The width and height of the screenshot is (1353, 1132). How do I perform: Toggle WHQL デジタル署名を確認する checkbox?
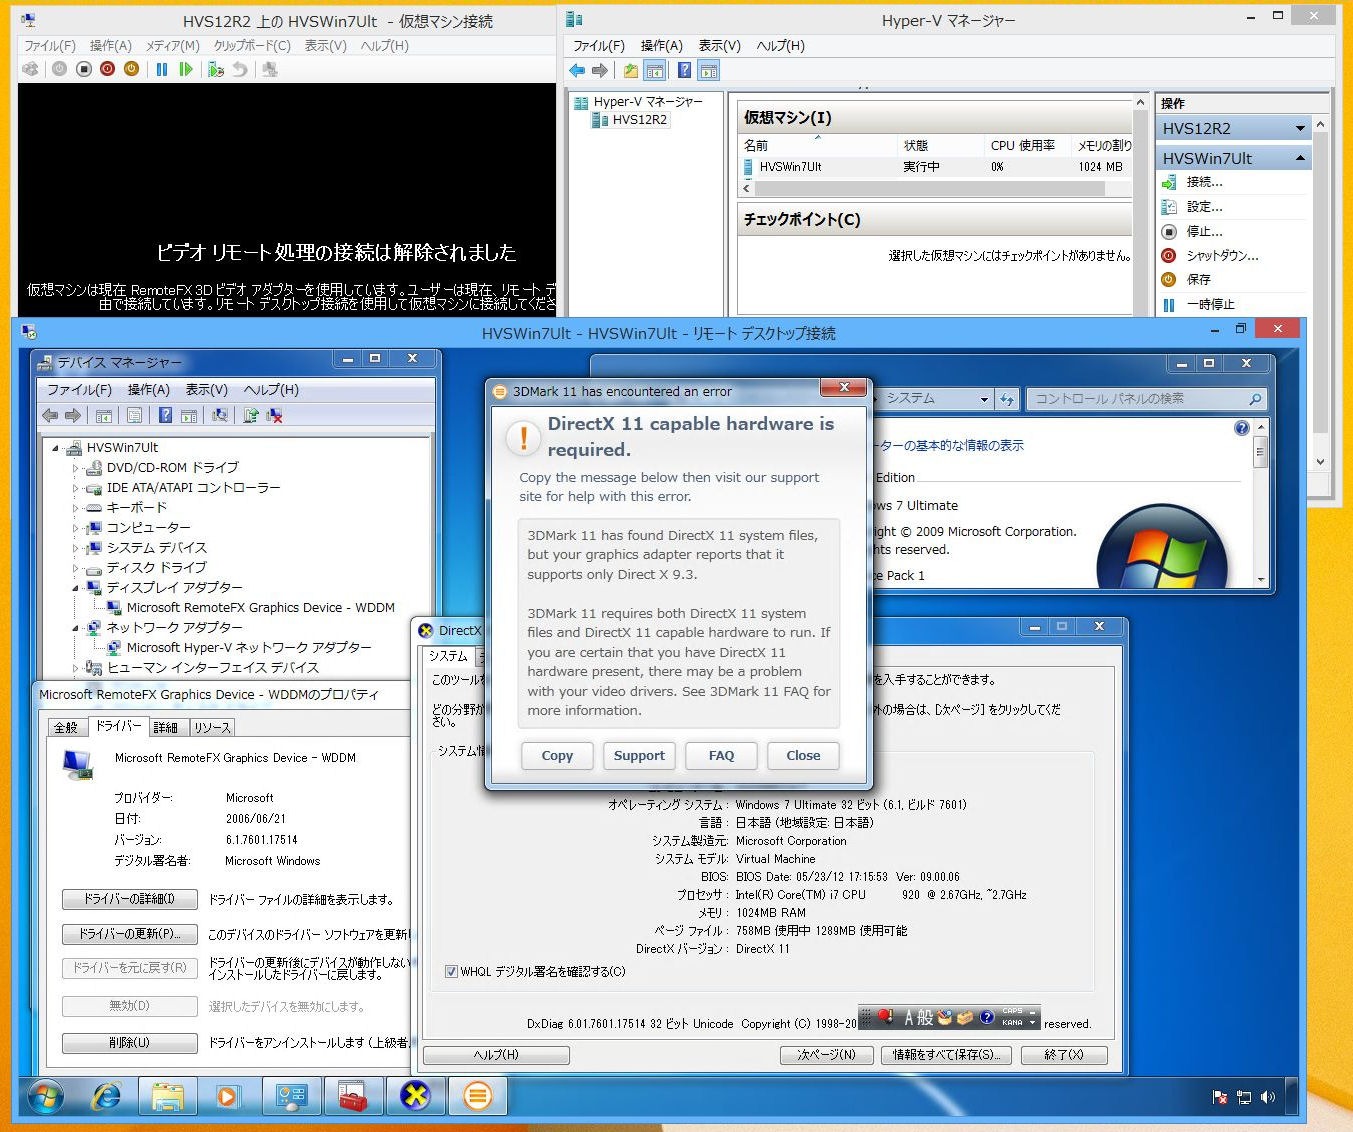451,971
